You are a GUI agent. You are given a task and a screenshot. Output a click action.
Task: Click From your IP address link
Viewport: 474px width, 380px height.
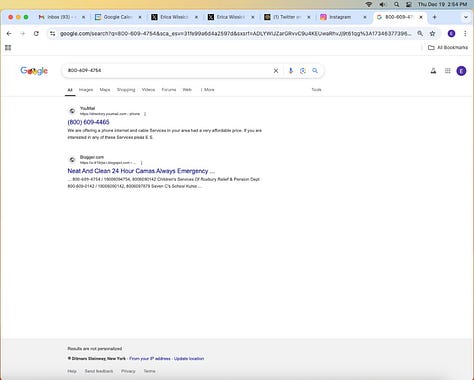click(x=150, y=359)
